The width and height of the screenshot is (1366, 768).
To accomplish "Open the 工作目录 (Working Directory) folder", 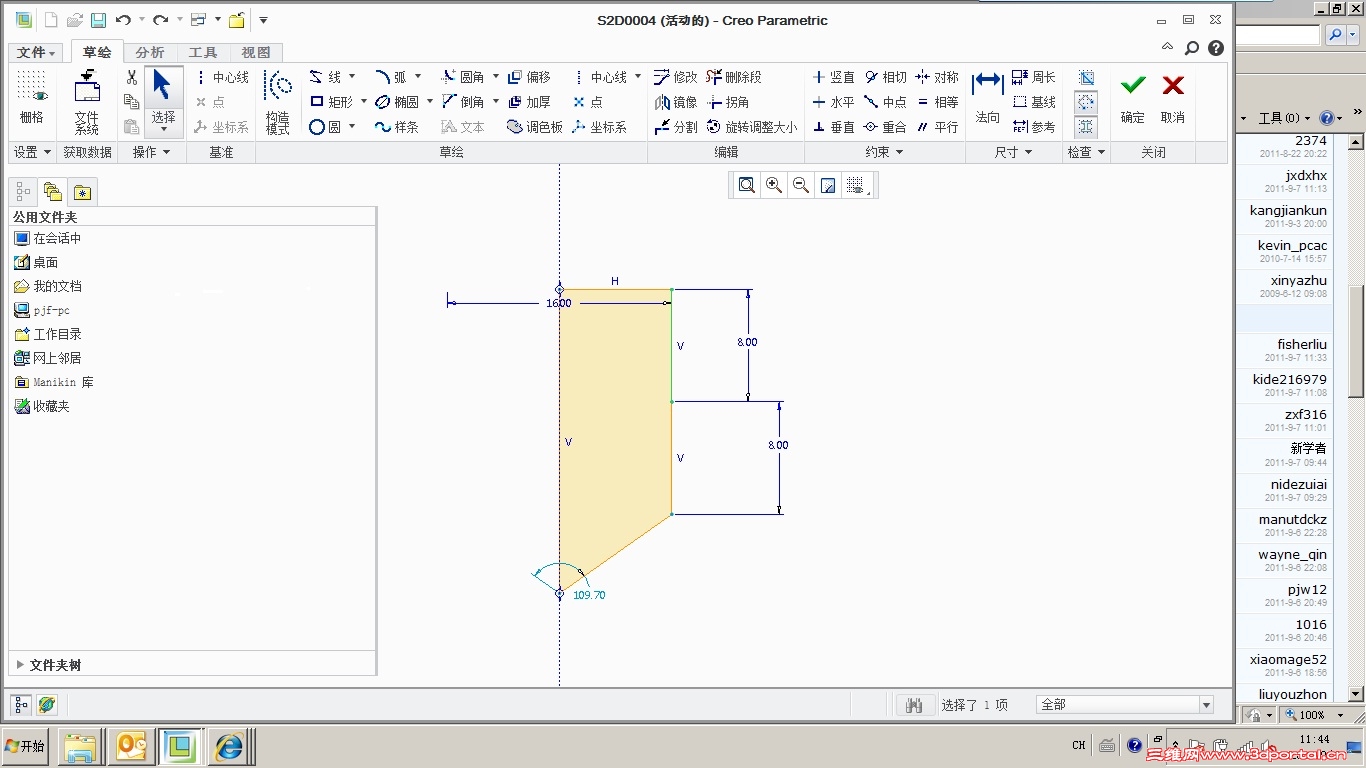I will (x=48, y=334).
